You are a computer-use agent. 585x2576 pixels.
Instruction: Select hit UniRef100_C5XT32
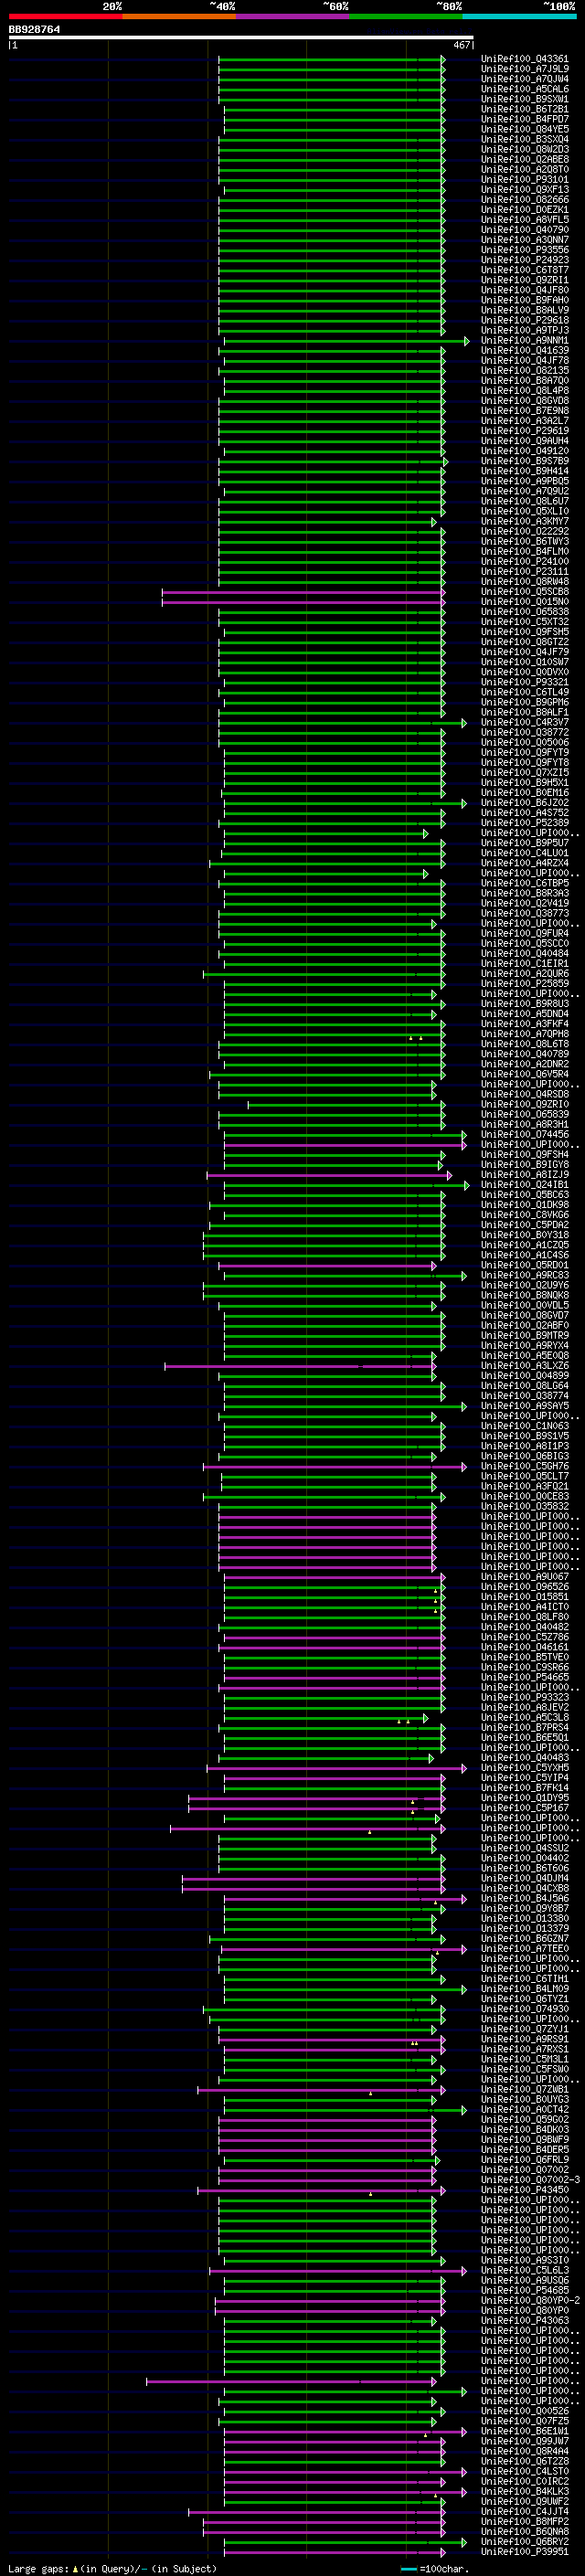click(x=525, y=622)
